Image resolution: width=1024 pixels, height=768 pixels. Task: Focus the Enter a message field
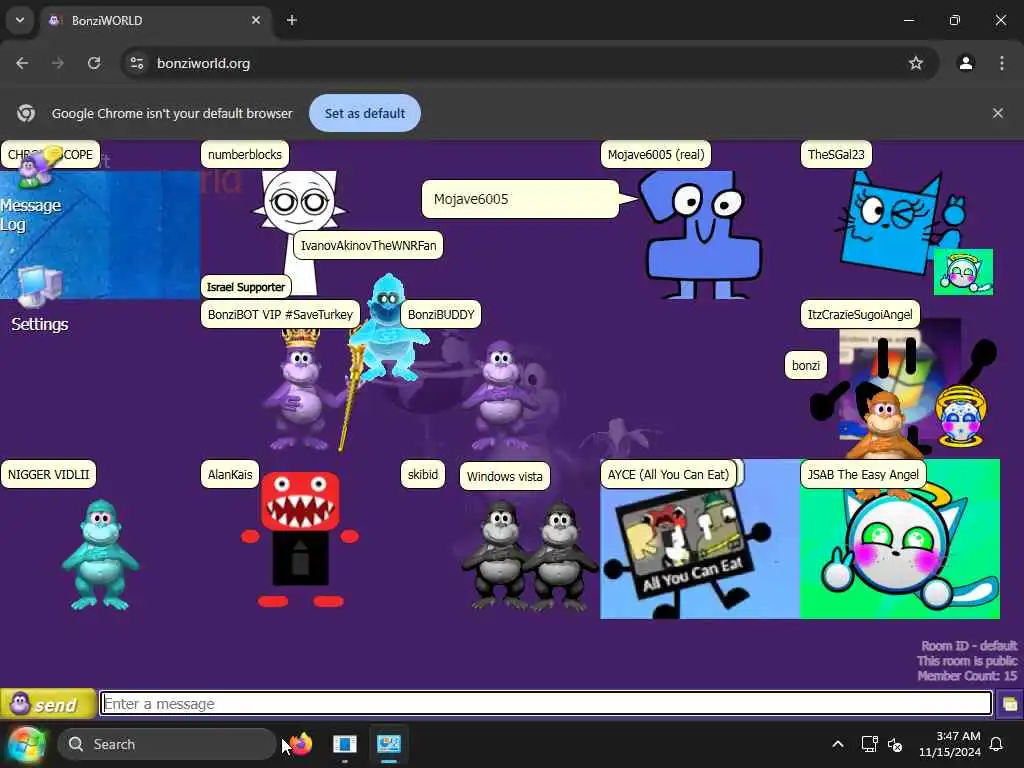pyautogui.click(x=546, y=703)
